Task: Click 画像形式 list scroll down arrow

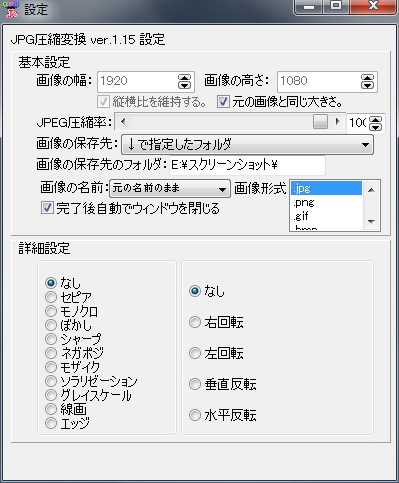Action: click(x=371, y=221)
